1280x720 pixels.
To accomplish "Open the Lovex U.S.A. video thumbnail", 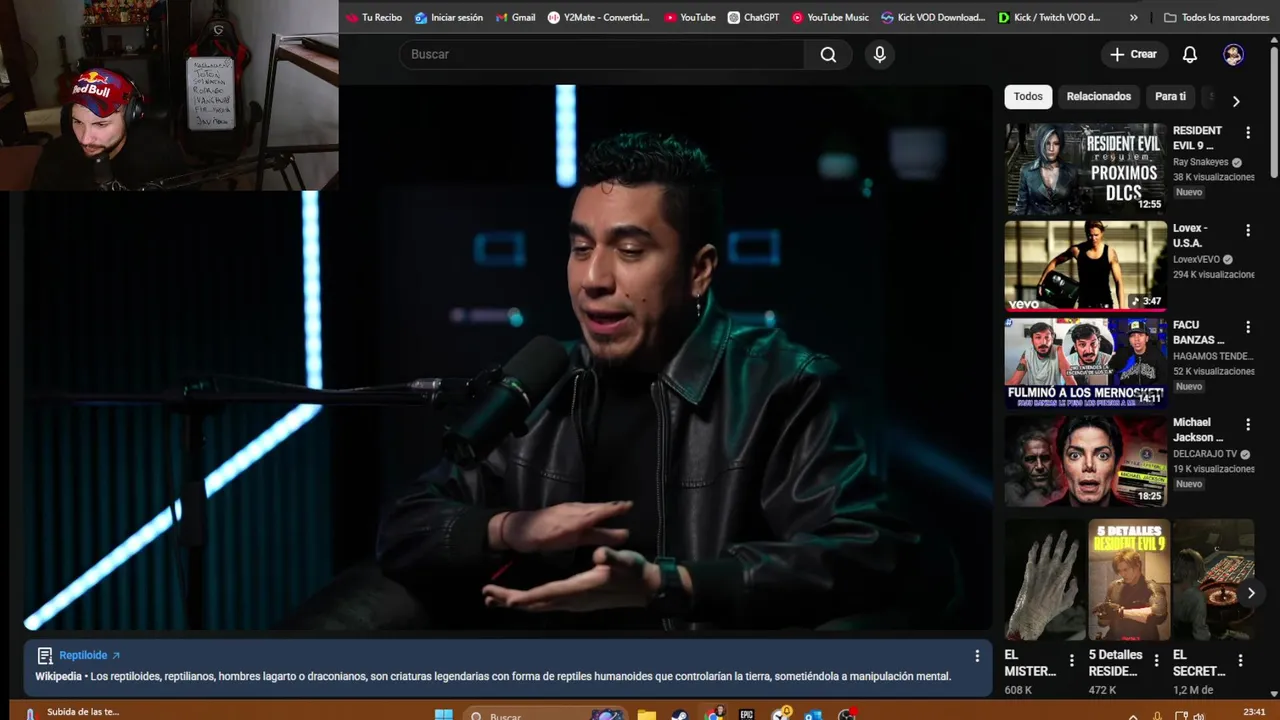I will (1085, 266).
